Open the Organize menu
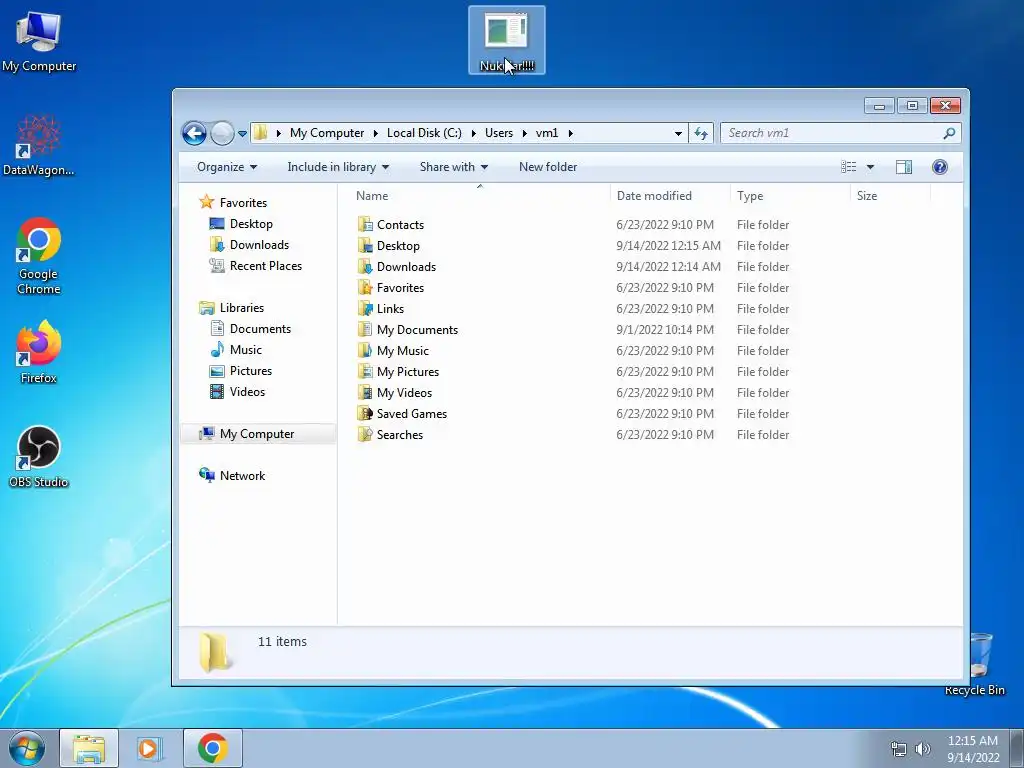The height and width of the screenshot is (768, 1024). 227,167
